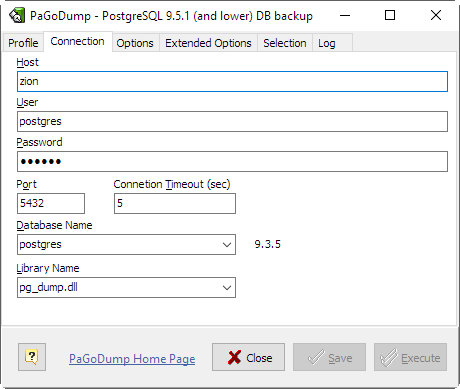Expand the Database Name dropdown
Screen dimensions: 460x389
pyautogui.click(x=227, y=244)
